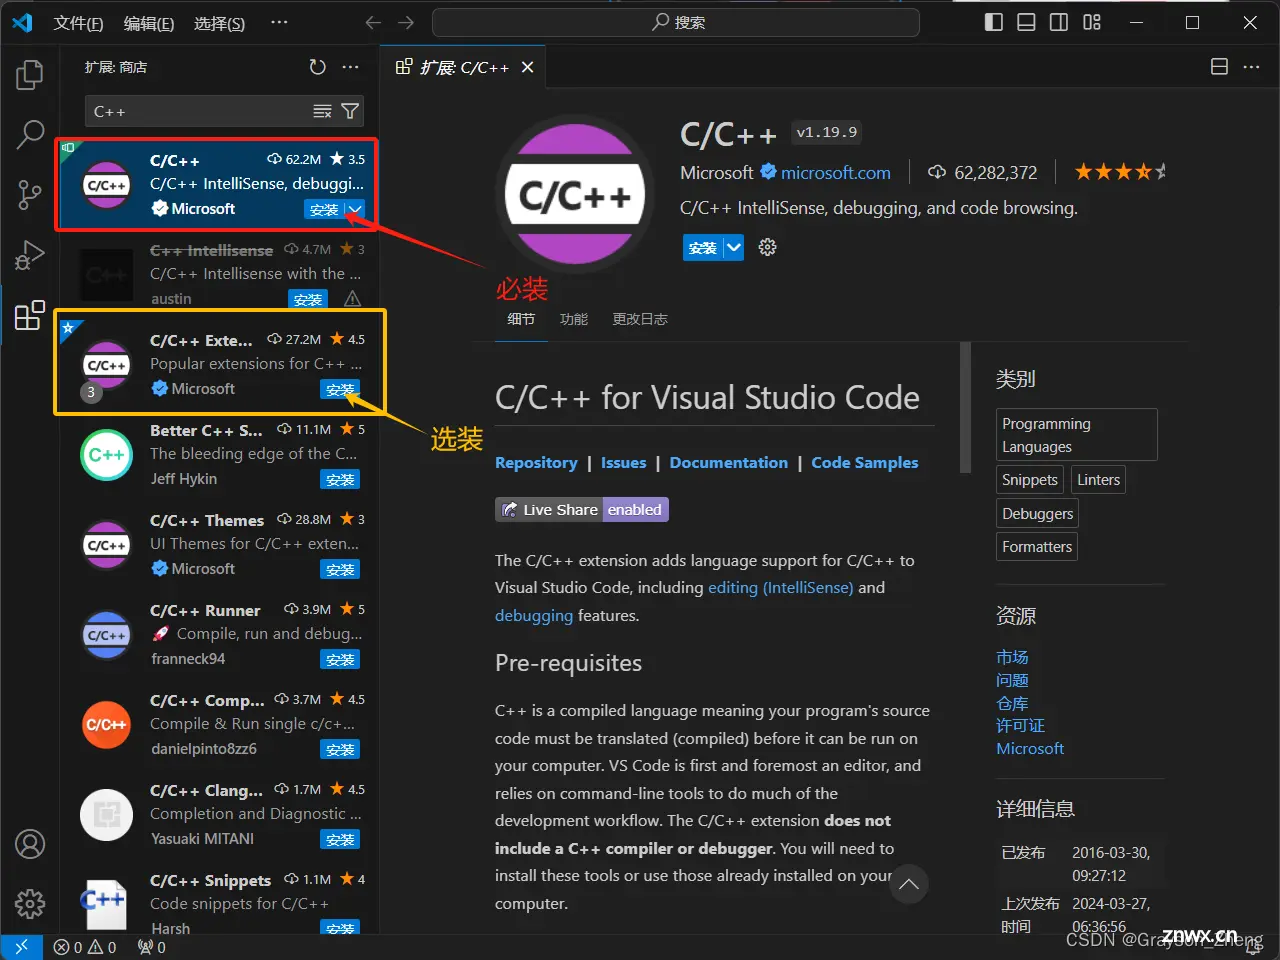Install C/C++ Extension Pack

(340, 389)
